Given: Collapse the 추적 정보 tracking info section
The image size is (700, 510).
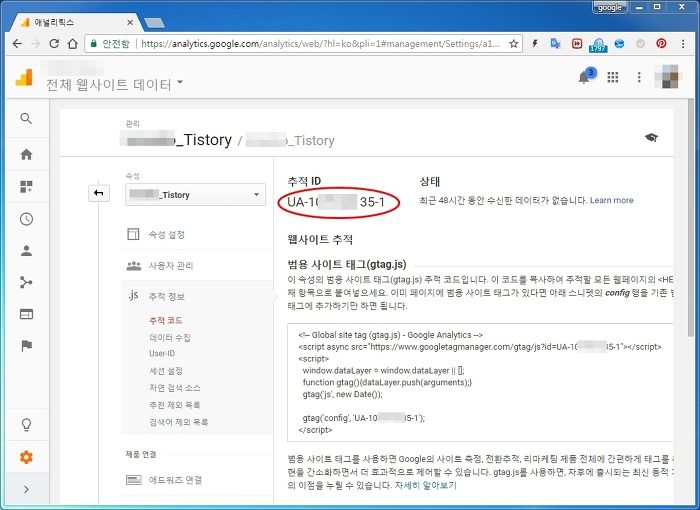Looking at the screenshot, I should coord(167,297).
